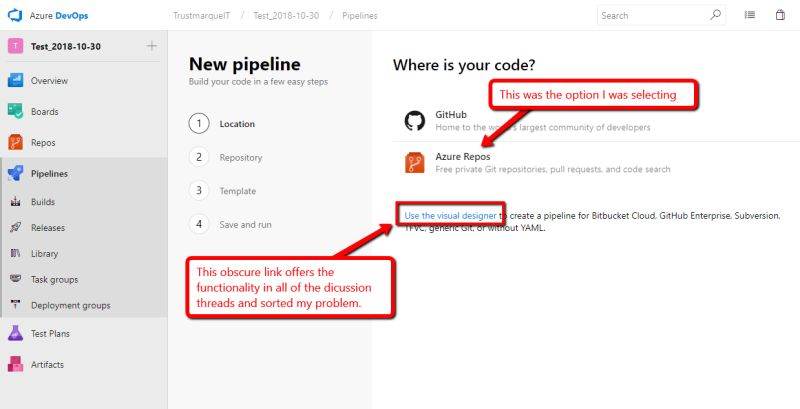Click the TrustmarqueIT breadcrumb link
Screen dimensions: 800x409
(x=202, y=16)
